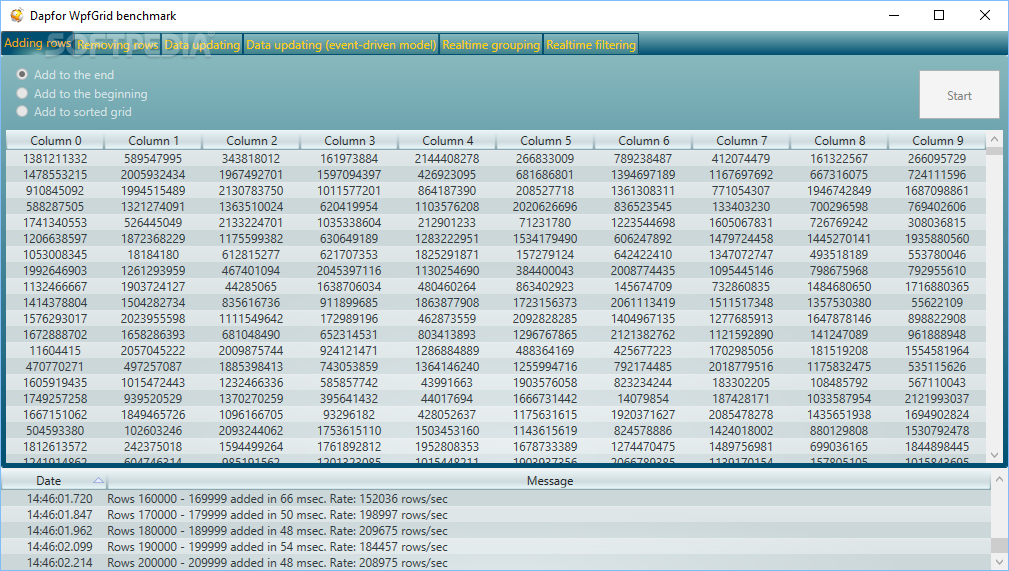This screenshot has height=571, width=1009.
Task: Sort by Column 9 header
Action: (x=938, y=140)
